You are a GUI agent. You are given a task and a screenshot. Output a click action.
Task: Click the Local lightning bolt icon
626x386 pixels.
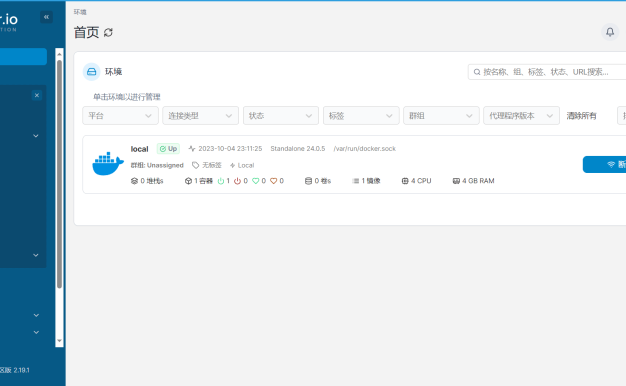tap(232, 165)
